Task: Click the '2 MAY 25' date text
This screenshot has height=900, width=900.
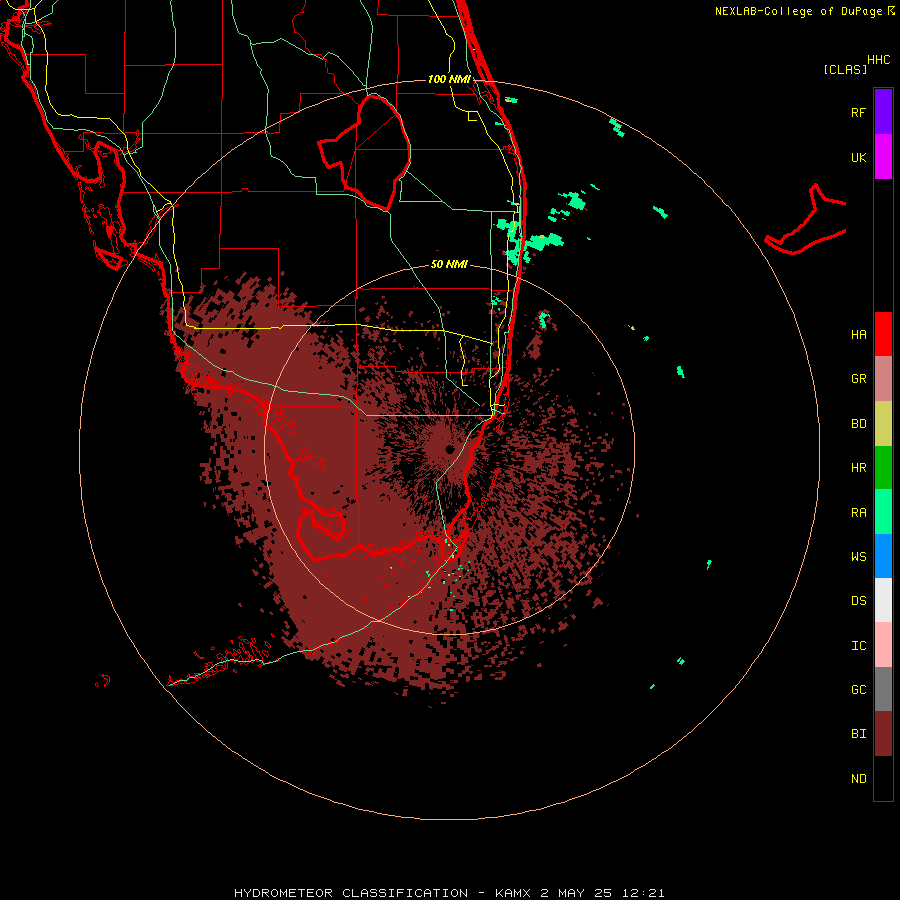Action: (577, 893)
